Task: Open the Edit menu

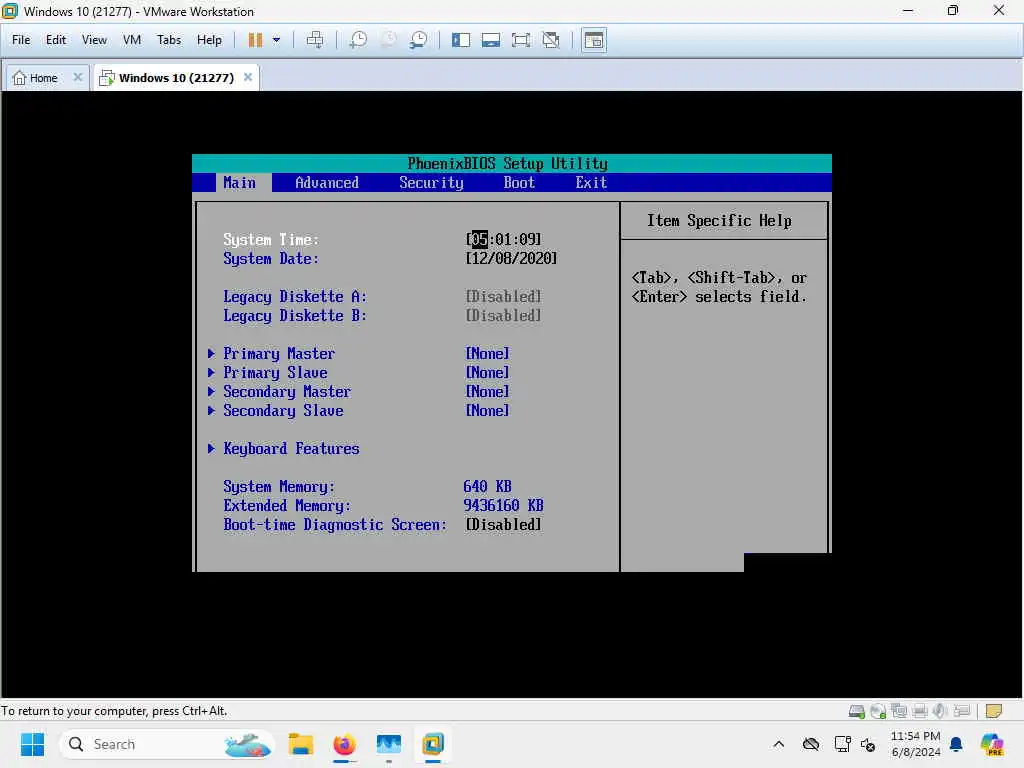Action: click(x=56, y=40)
